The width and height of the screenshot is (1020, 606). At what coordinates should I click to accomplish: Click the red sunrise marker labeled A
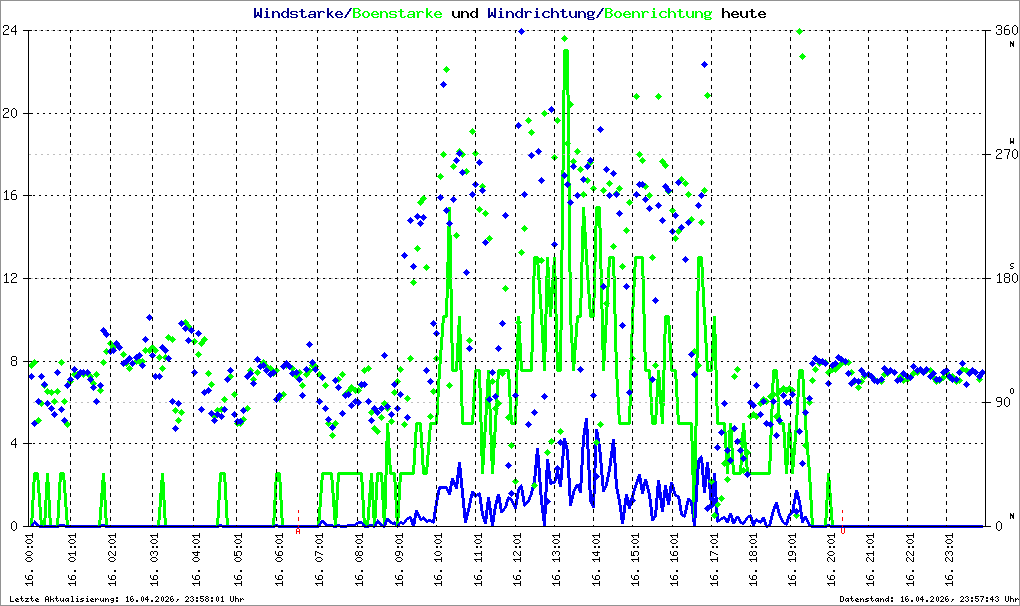[x=298, y=531]
